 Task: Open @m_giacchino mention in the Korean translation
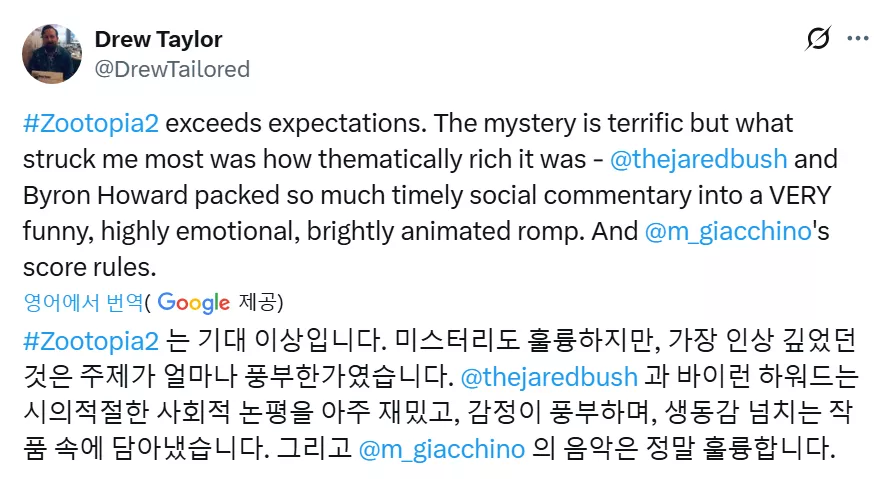[x=441, y=449]
